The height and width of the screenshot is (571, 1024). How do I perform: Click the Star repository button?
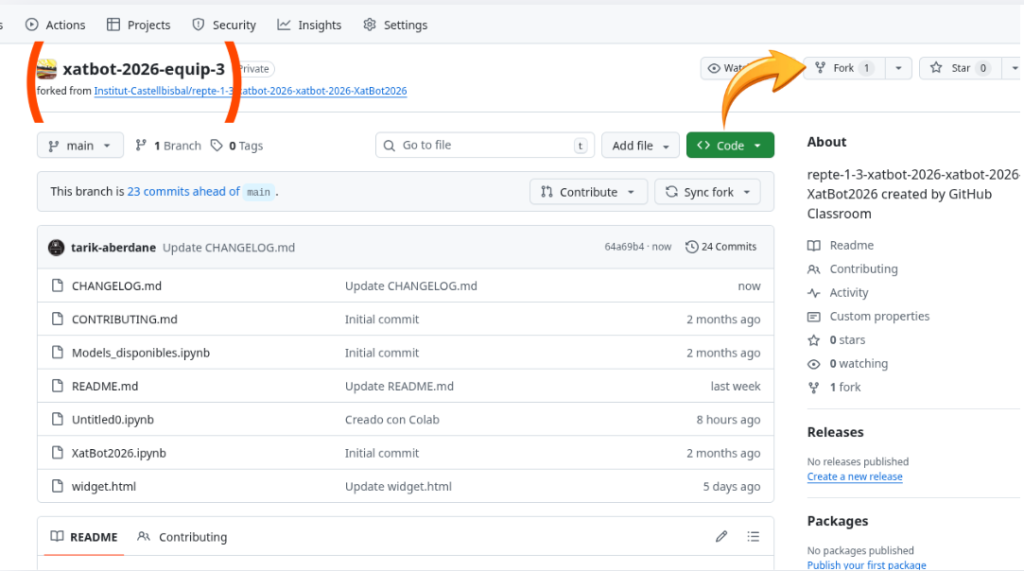coord(950,68)
